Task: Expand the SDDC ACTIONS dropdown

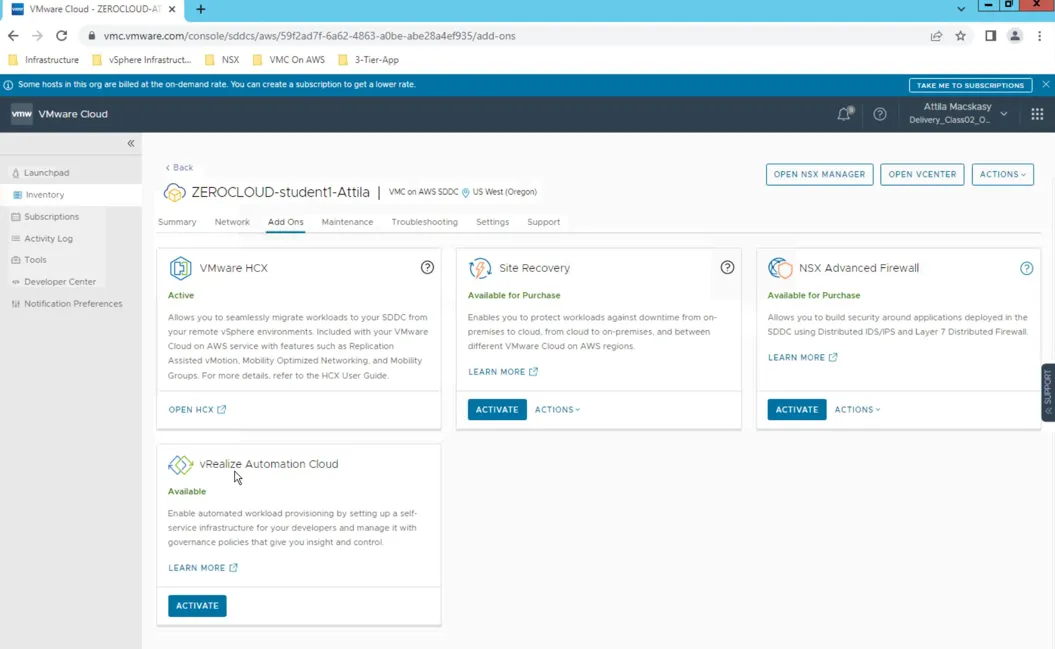Action: coord(1003,174)
